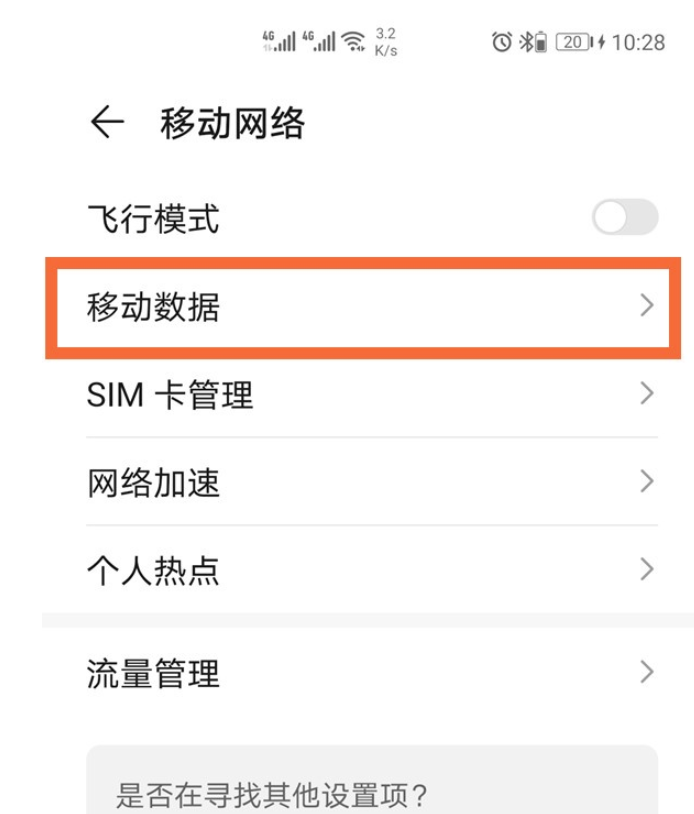694x814 pixels.
Task: Tap the 10:28 clock in status bar
Action: (x=638, y=42)
